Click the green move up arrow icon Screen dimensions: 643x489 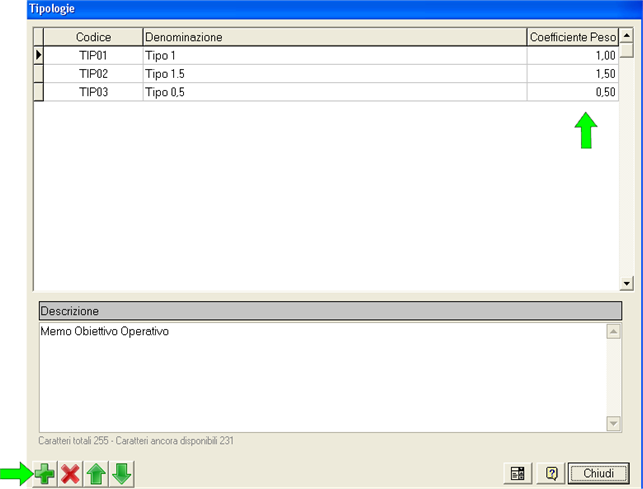[x=96, y=474]
